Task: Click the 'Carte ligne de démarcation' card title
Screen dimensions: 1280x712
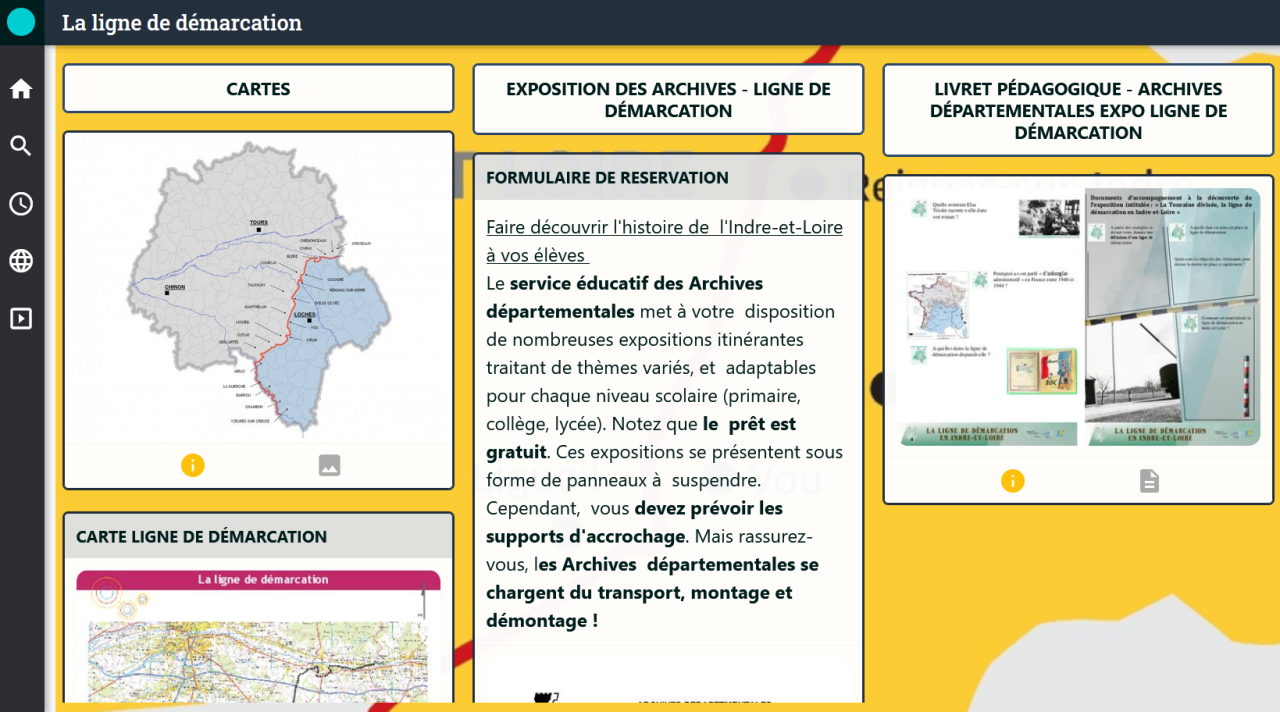Action: pos(202,537)
